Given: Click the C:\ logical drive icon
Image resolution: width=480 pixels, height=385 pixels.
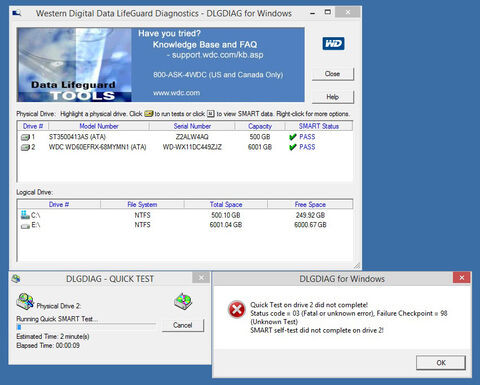Looking at the screenshot, I should (x=25, y=215).
